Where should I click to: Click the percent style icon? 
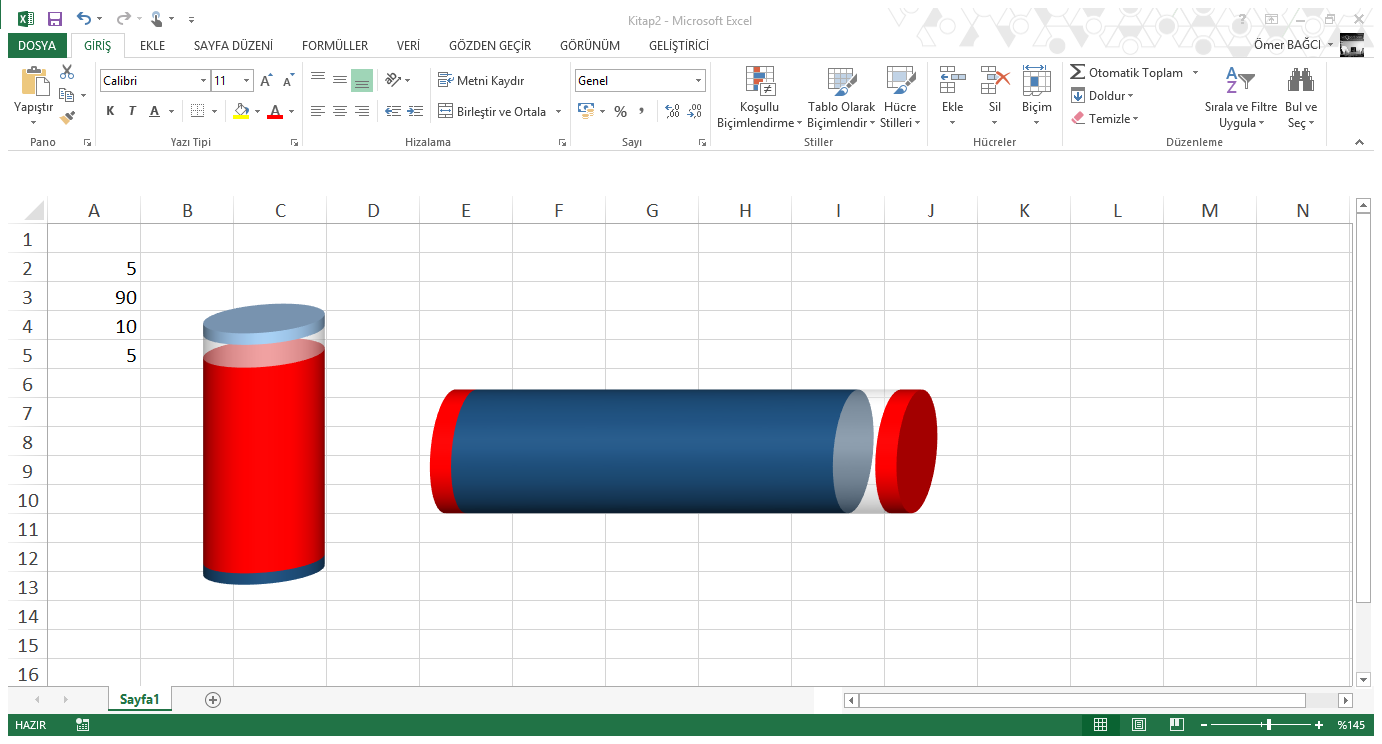pos(620,112)
